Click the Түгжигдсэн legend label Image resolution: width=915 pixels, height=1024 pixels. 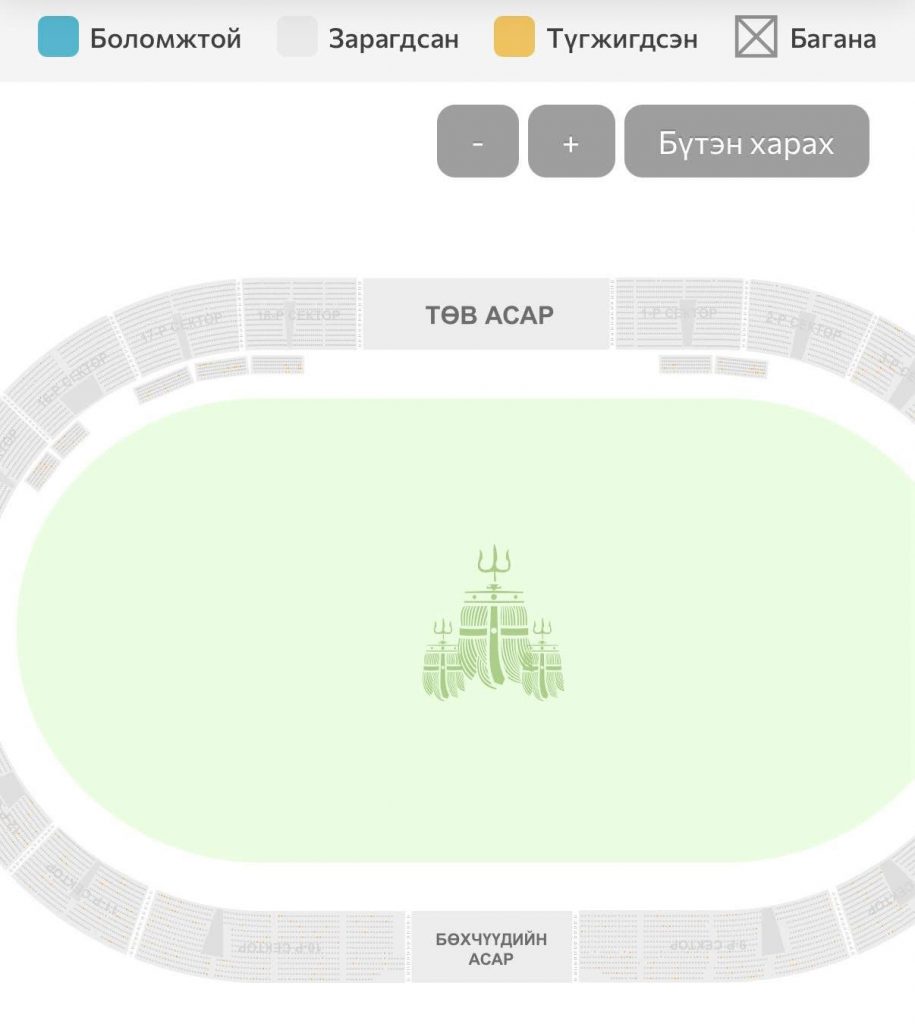pos(622,39)
